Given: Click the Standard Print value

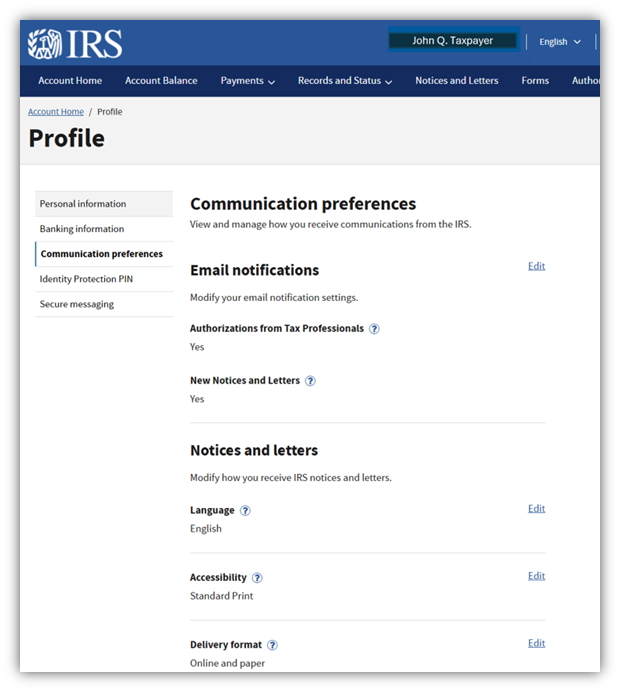Looking at the screenshot, I should [x=222, y=596].
